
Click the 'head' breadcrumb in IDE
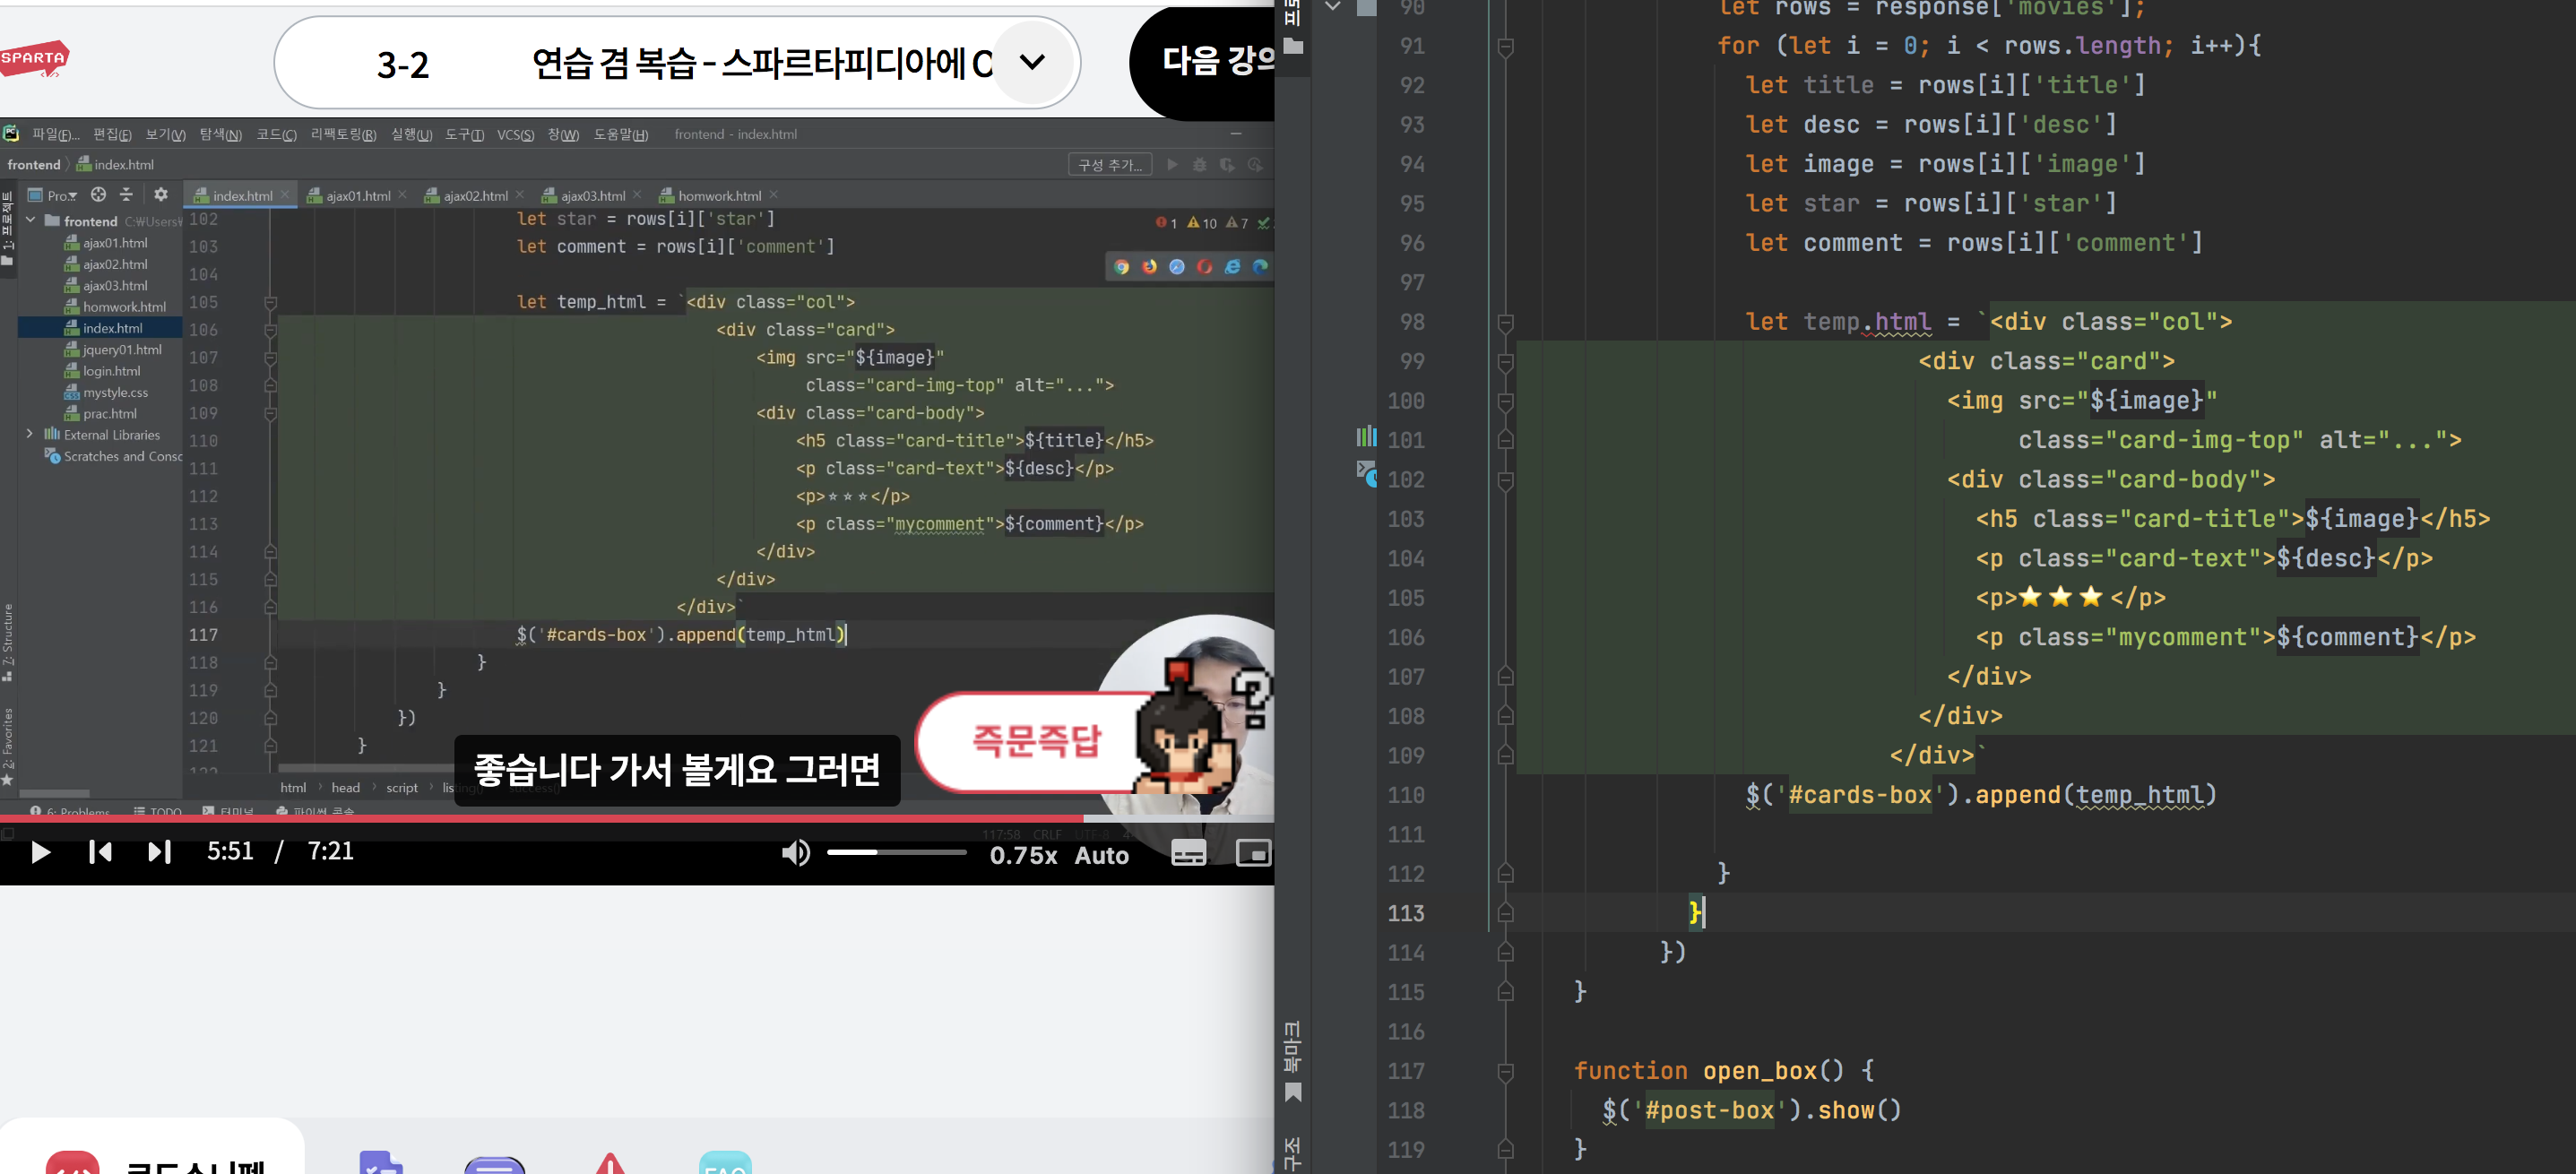coord(345,788)
